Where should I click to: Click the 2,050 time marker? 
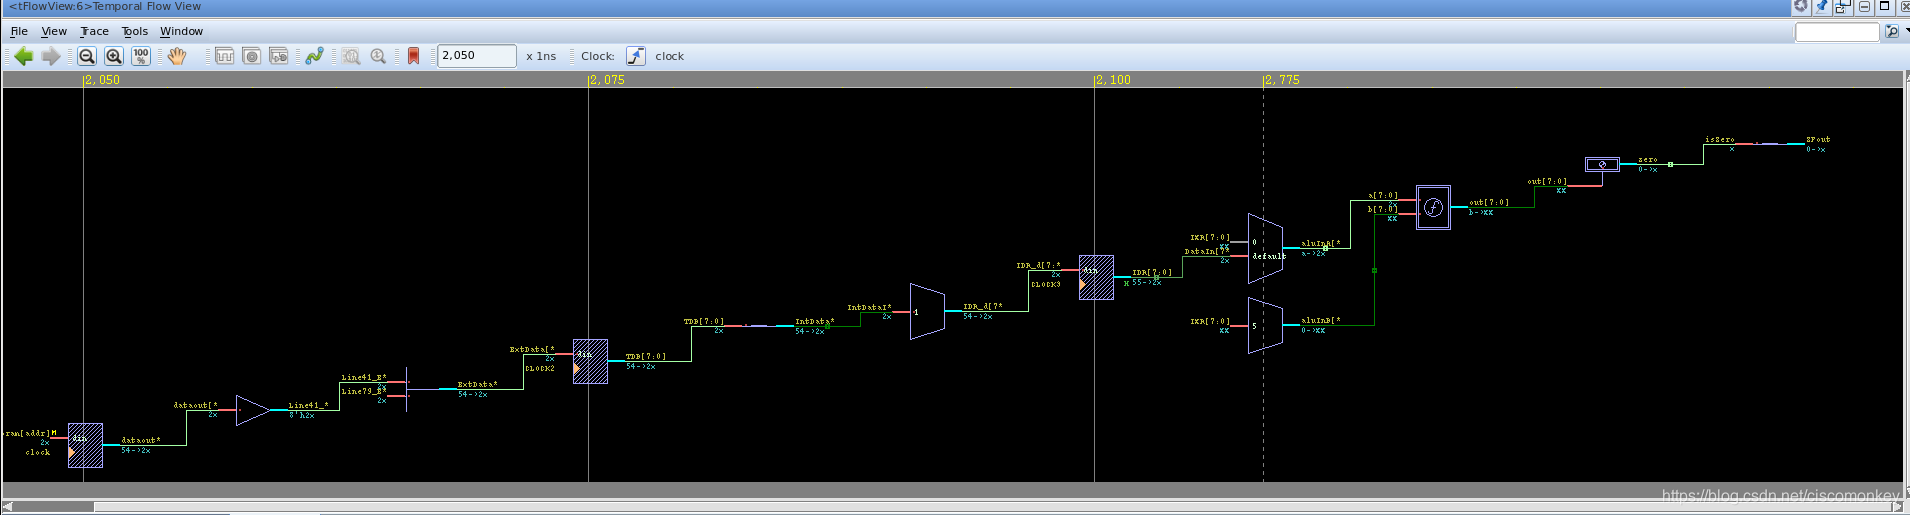pyautogui.click(x=102, y=80)
